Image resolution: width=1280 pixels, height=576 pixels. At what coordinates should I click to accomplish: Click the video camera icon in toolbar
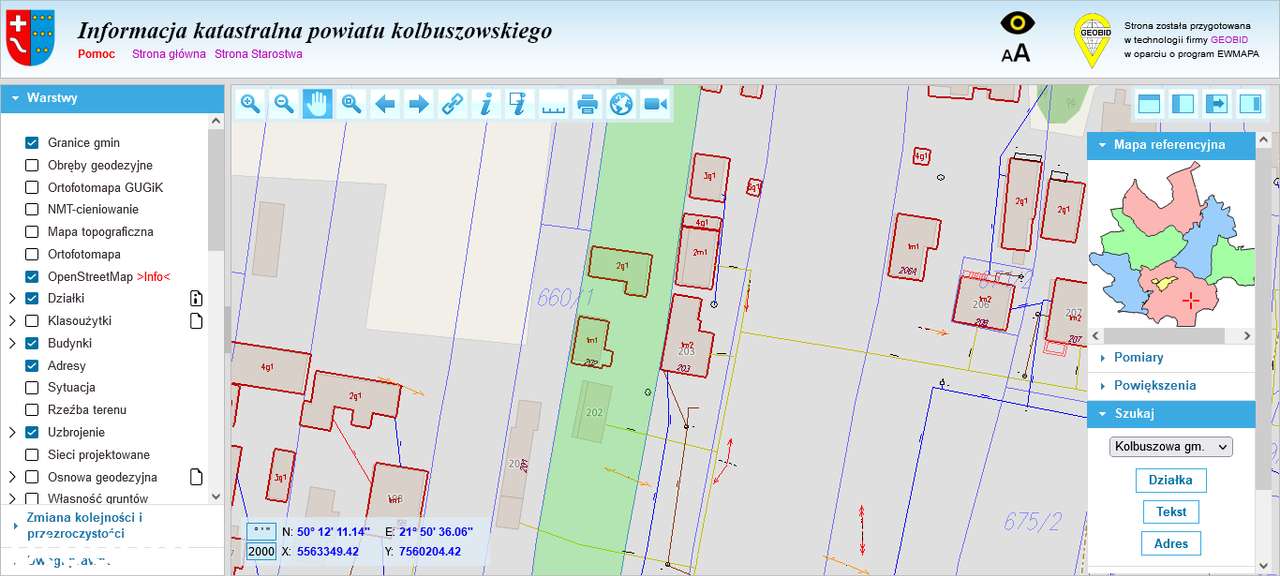655,103
